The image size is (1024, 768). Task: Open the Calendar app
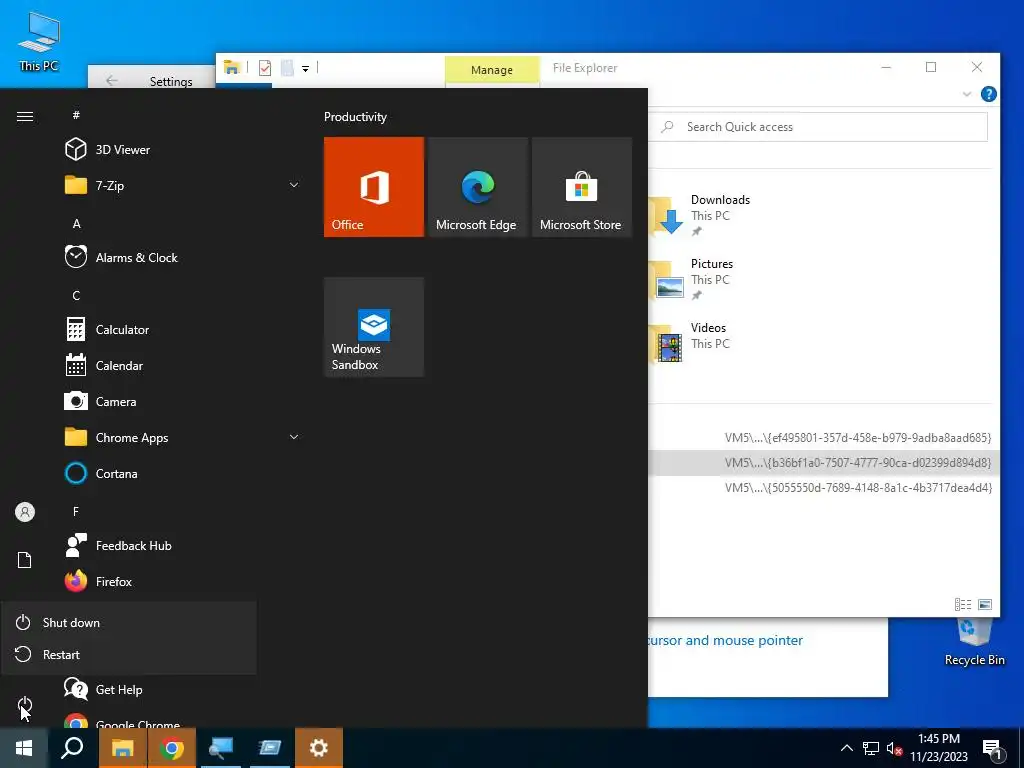182,365
